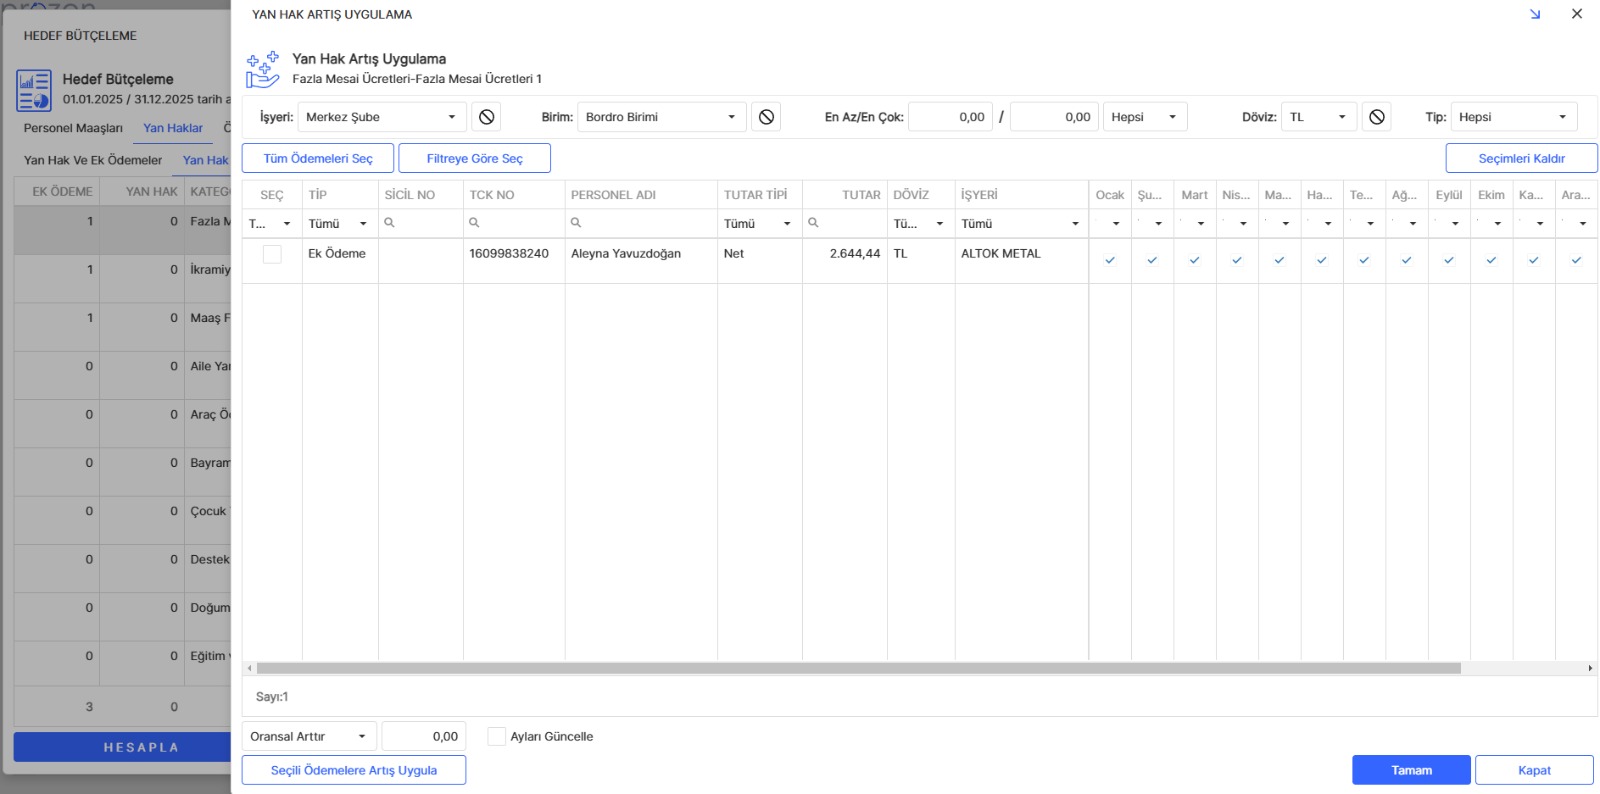1600x794 pixels.
Task: Open the Yan Hak sub-tab behind the dialog
Action: 206,160
